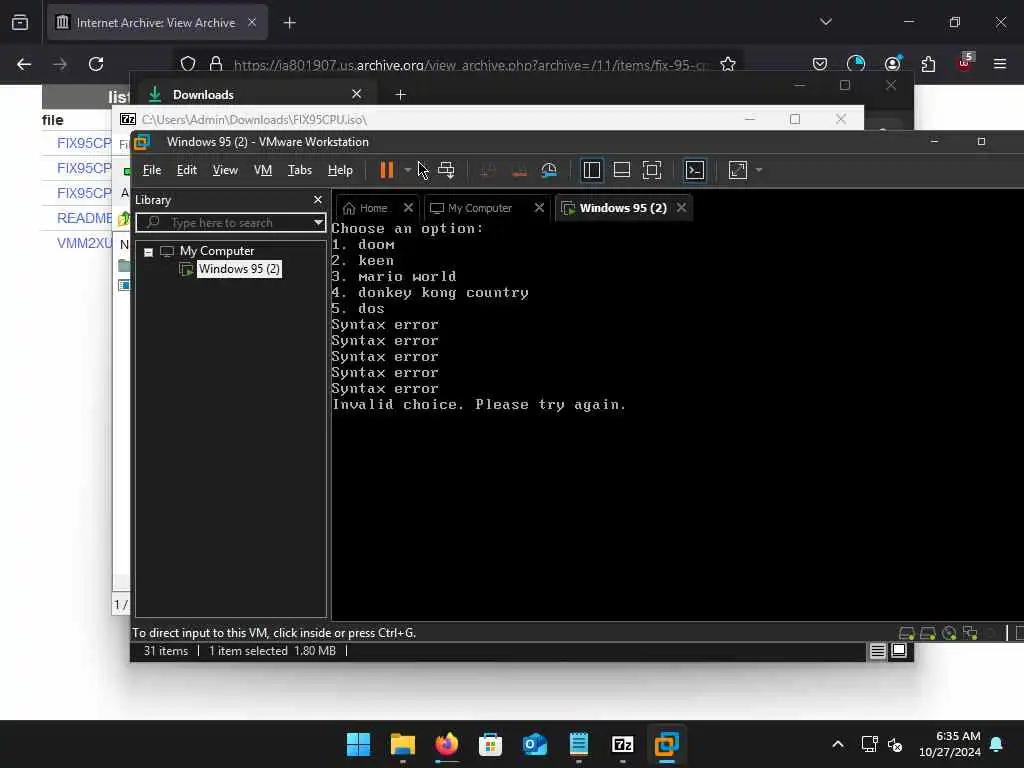Click the second hard disk status icon
1024x768 pixels.
[x=927, y=633]
